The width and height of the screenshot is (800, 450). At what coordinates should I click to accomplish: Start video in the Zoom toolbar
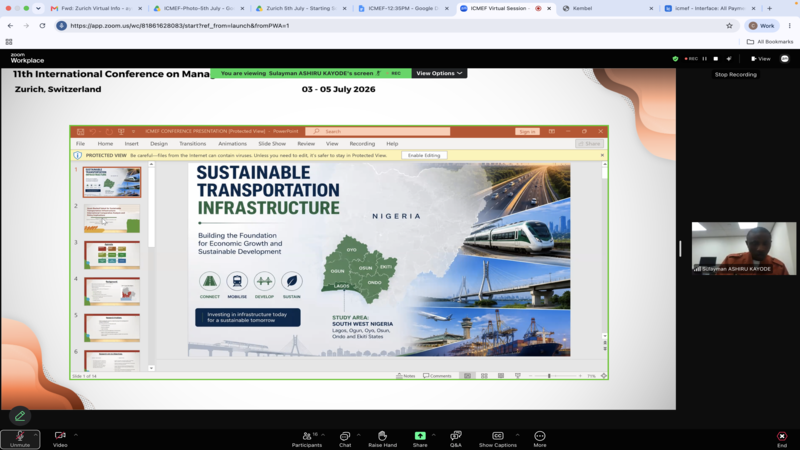pos(60,439)
